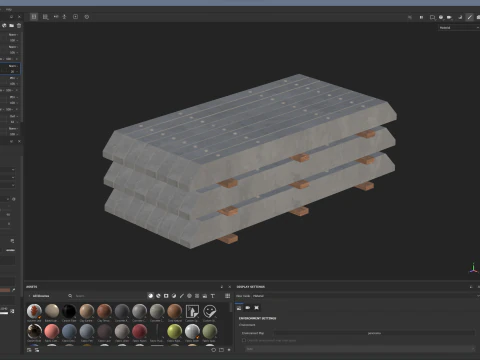480x360 pixels.
Task: Open the camera settings tab icon
Action: click(x=248, y=308)
